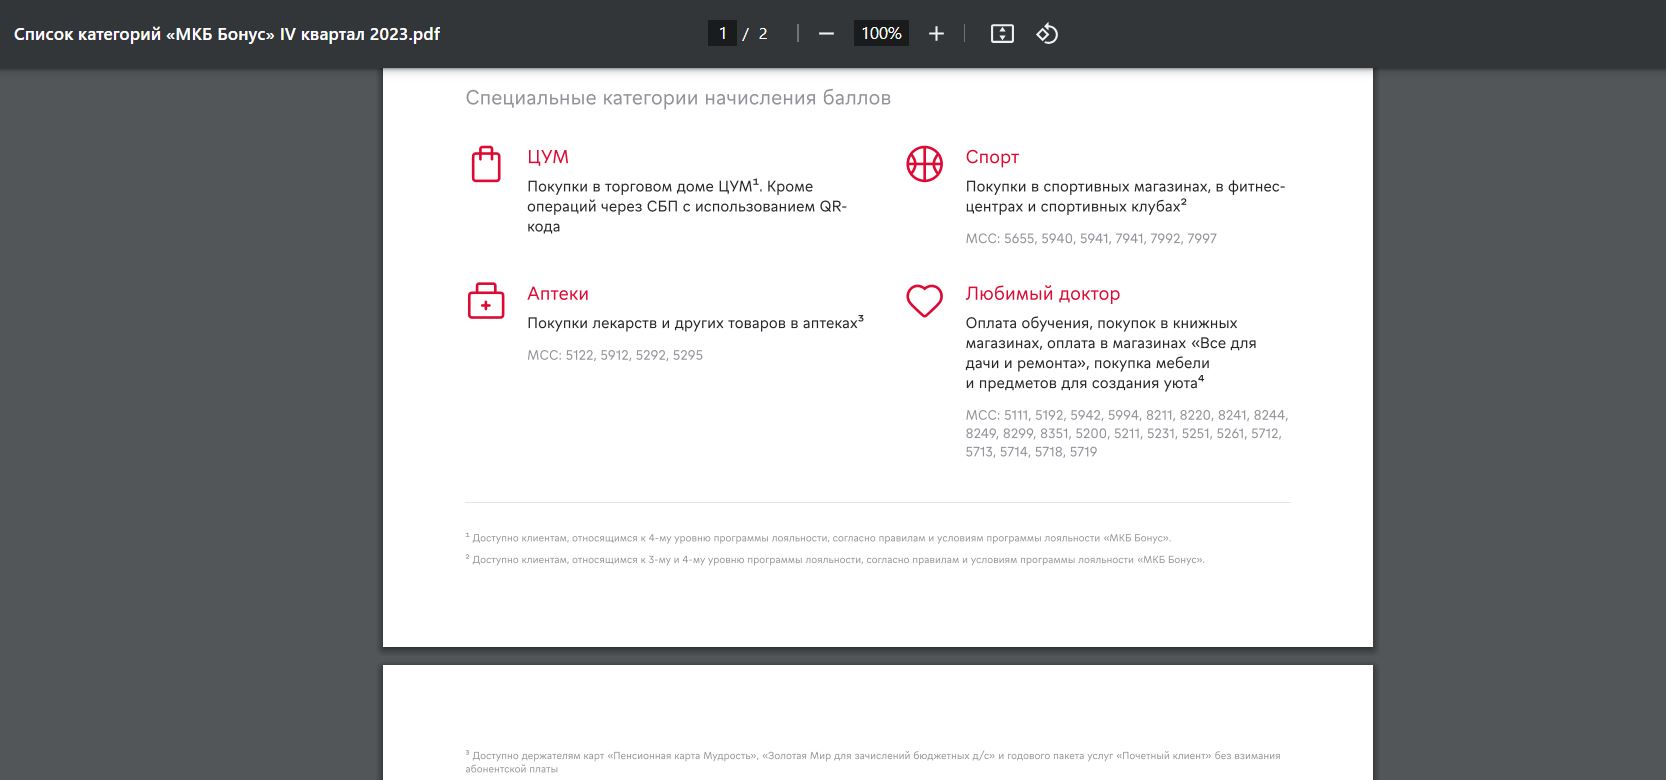Click the page number field showing 1
The width and height of the screenshot is (1666, 780).
tap(722, 33)
